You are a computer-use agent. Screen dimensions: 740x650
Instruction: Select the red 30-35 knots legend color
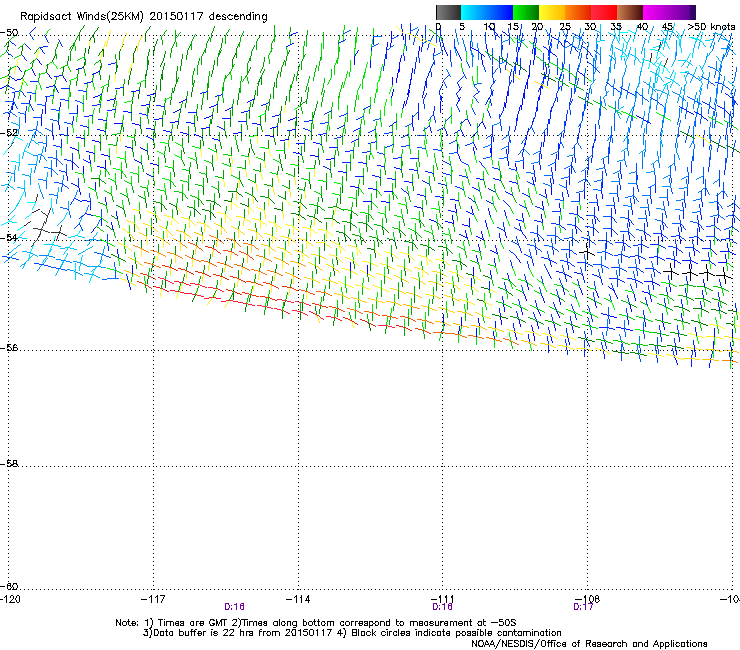(x=604, y=12)
